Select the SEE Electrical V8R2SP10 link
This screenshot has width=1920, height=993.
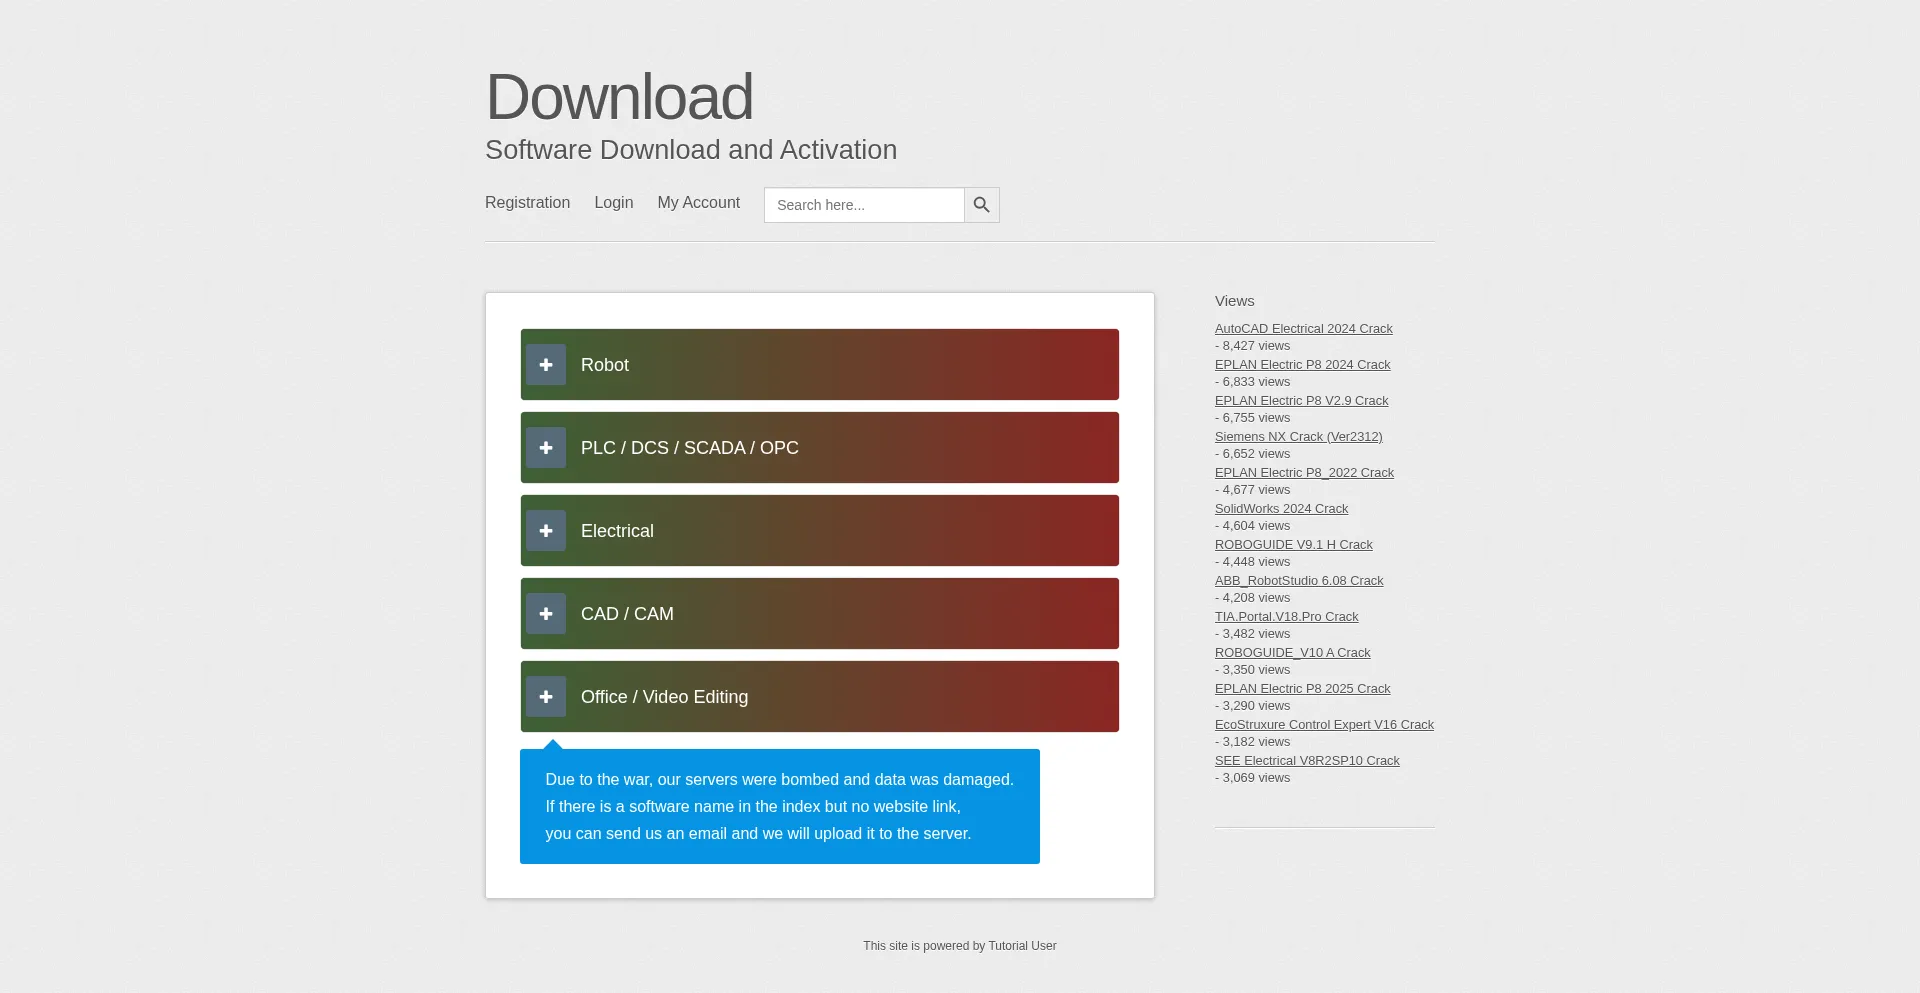tap(1307, 761)
